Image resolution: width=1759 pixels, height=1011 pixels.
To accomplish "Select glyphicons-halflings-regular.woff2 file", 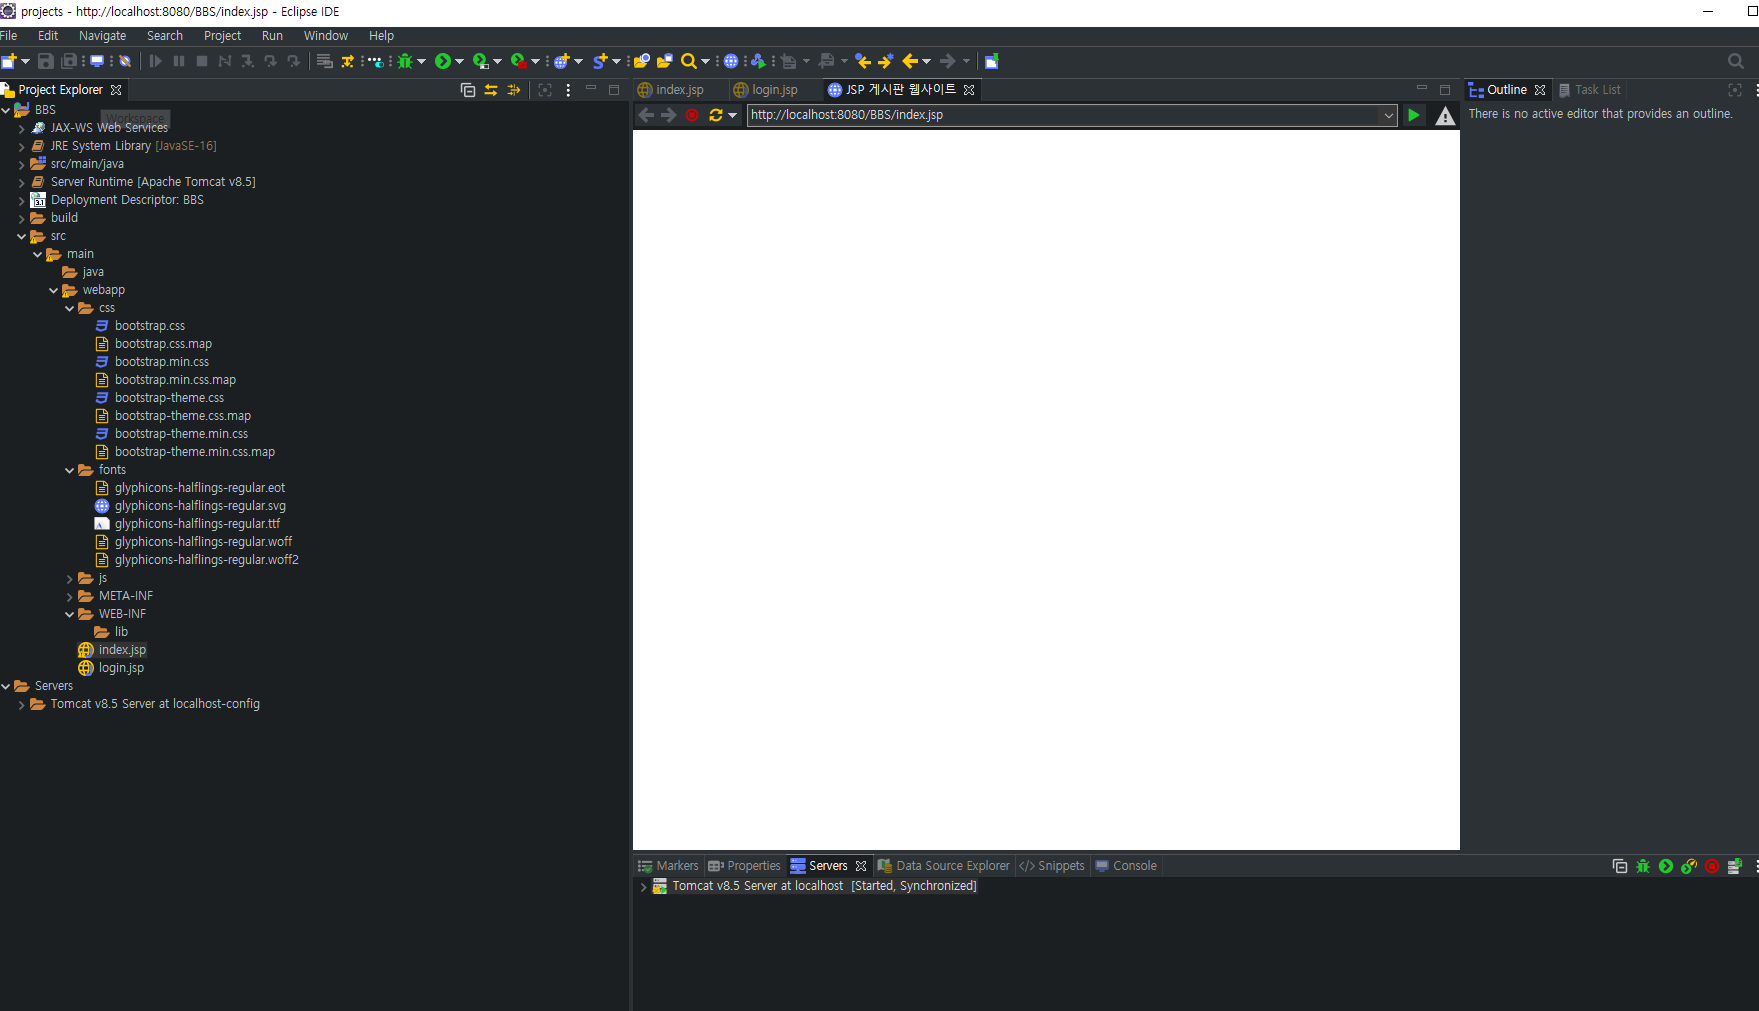I will [x=206, y=560].
